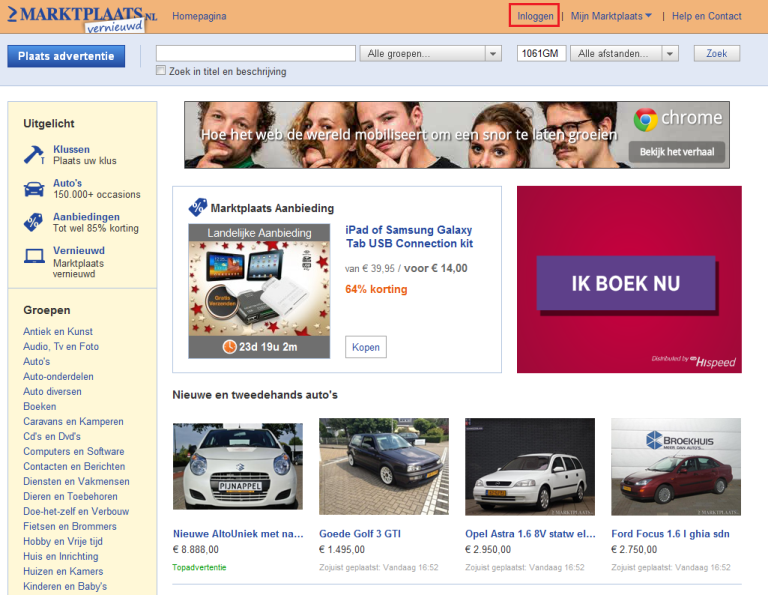Click the Marktplaats Aanbieding tag icon
The height and width of the screenshot is (595, 768).
click(197, 207)
